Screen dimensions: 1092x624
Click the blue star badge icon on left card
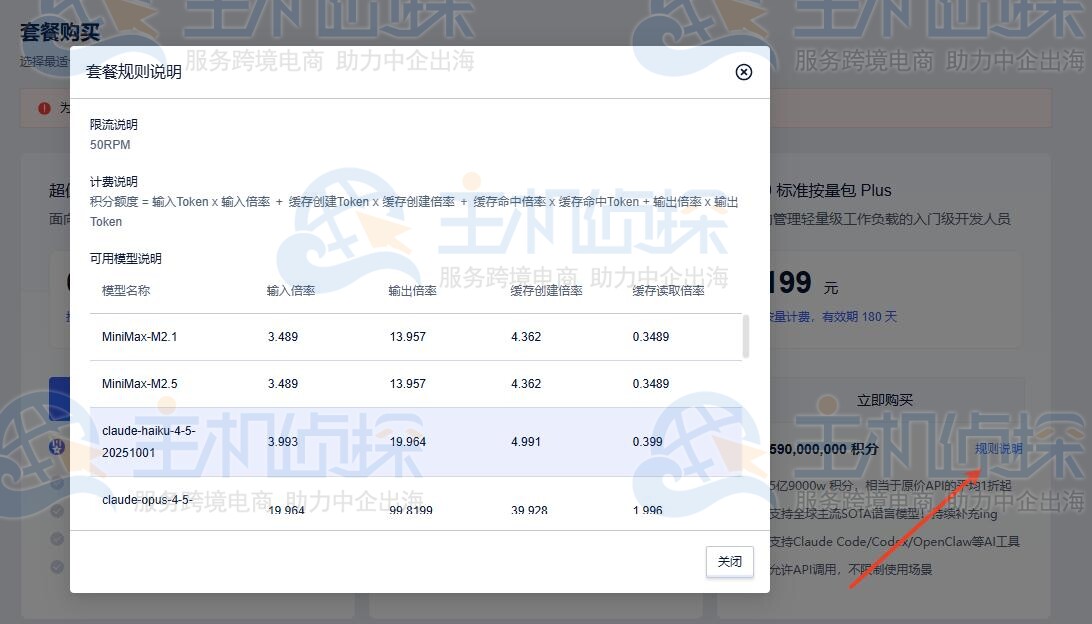[56, 447]
